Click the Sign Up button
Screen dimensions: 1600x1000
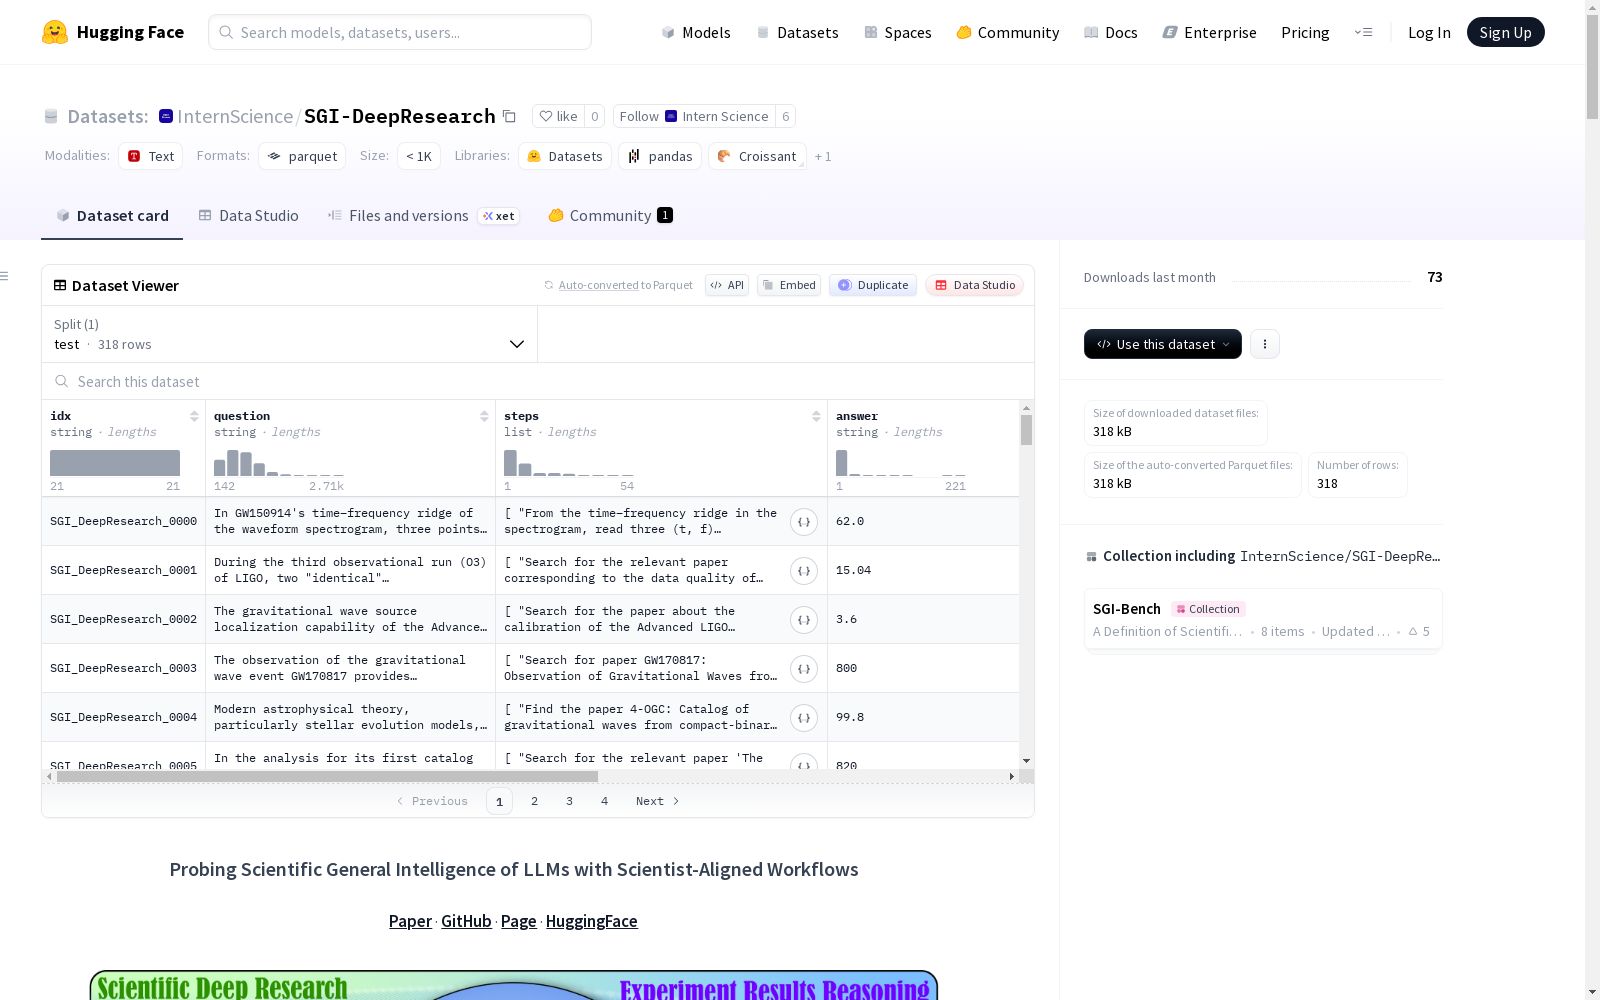(1506, 32)
